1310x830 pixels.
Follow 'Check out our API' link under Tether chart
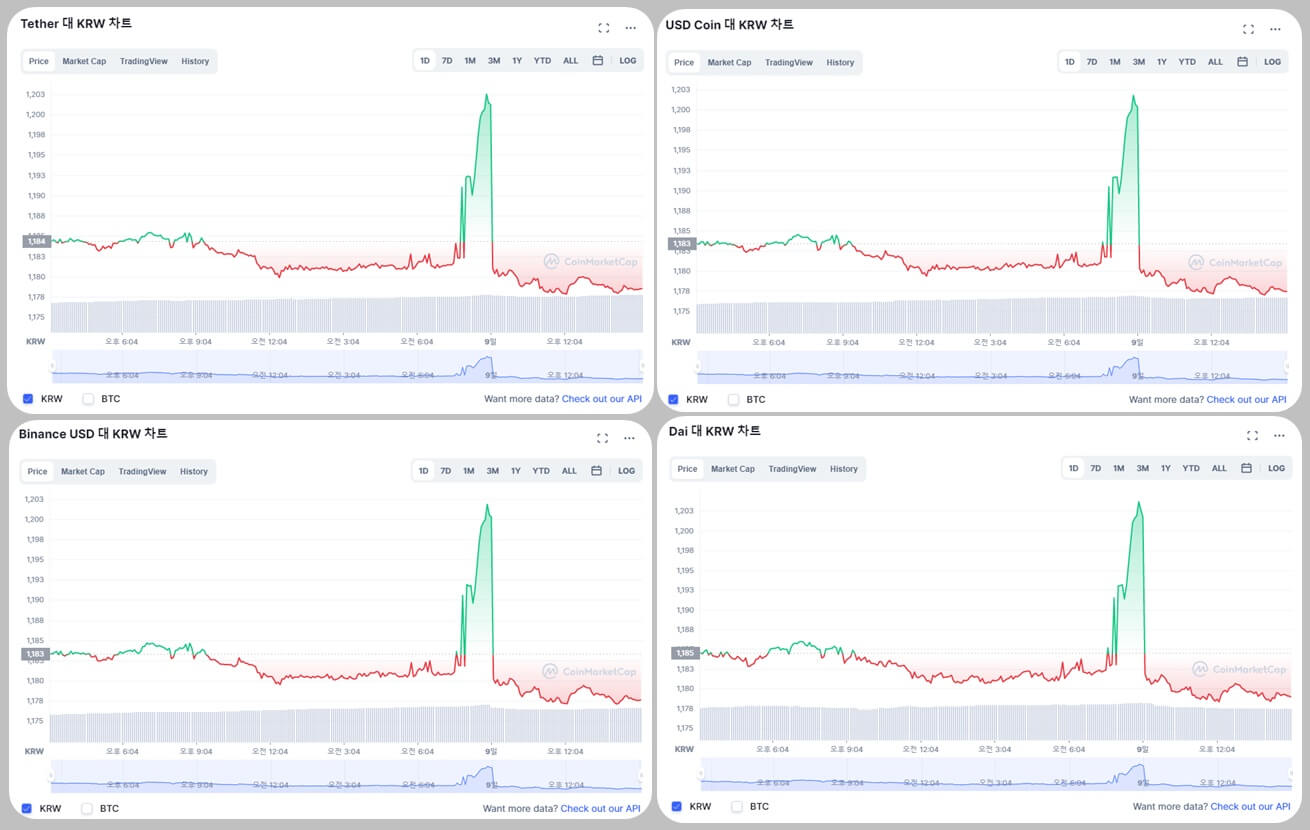coord(601,399)
